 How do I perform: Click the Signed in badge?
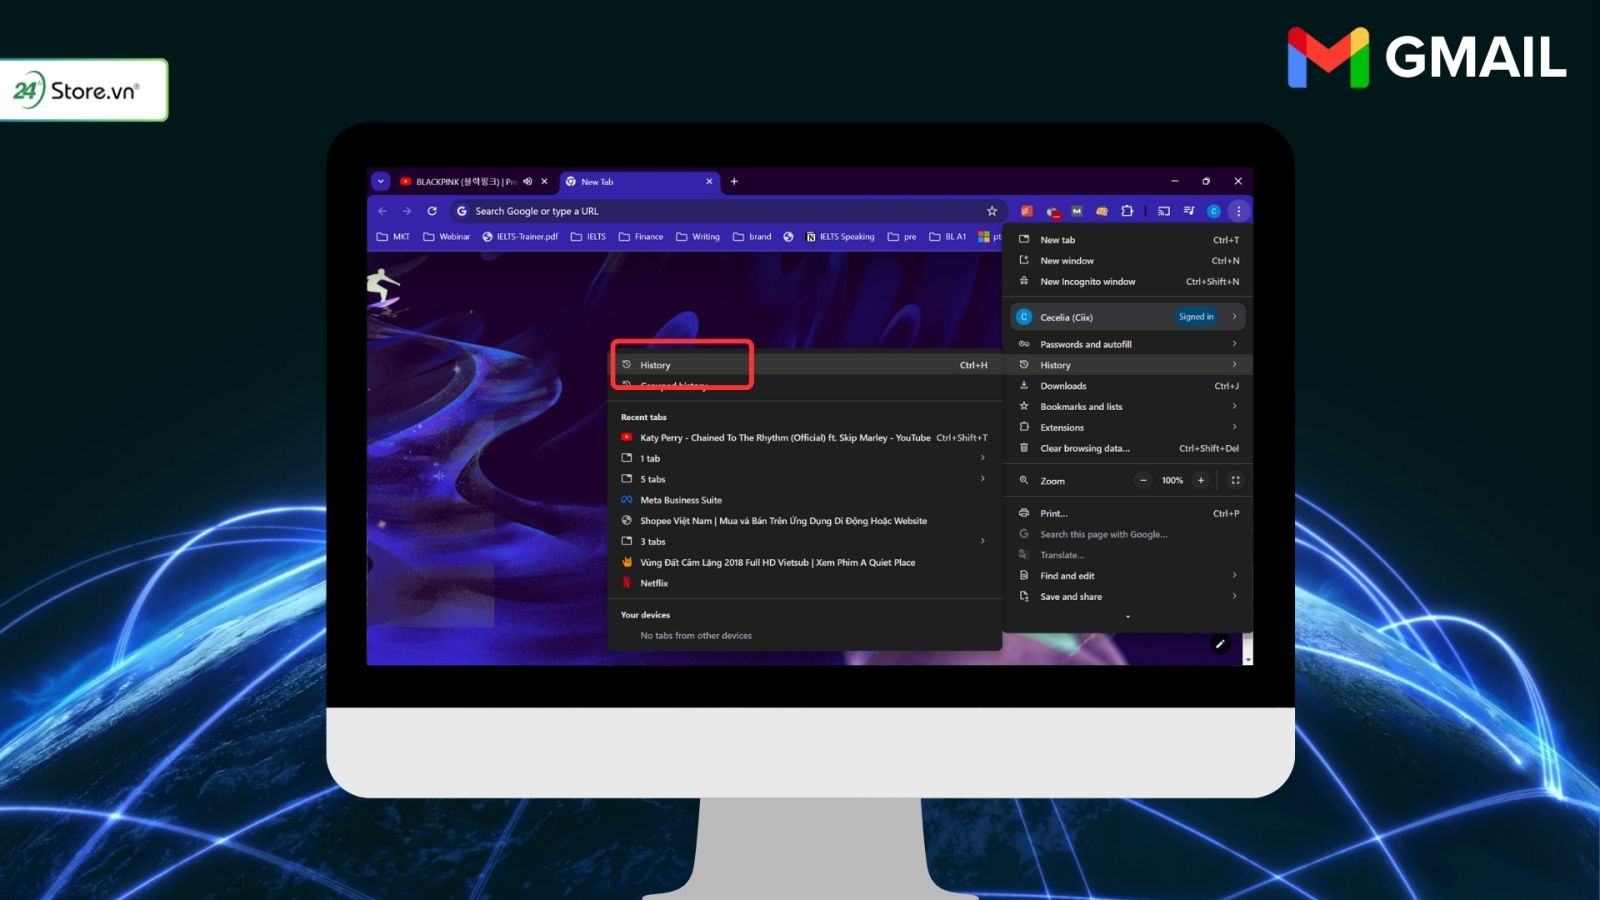click(x=1196, y=317)
